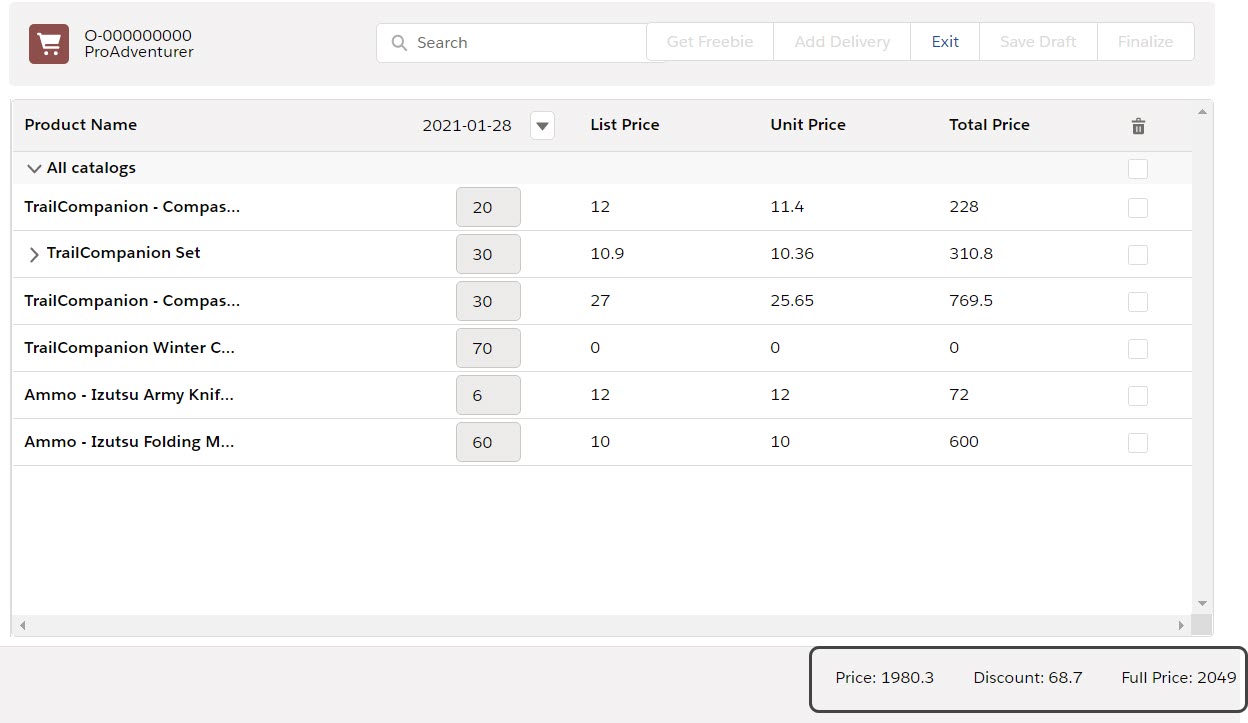Tick the checkbox for All catalogs row
Screen dimensions: 1248x723
1138,169
